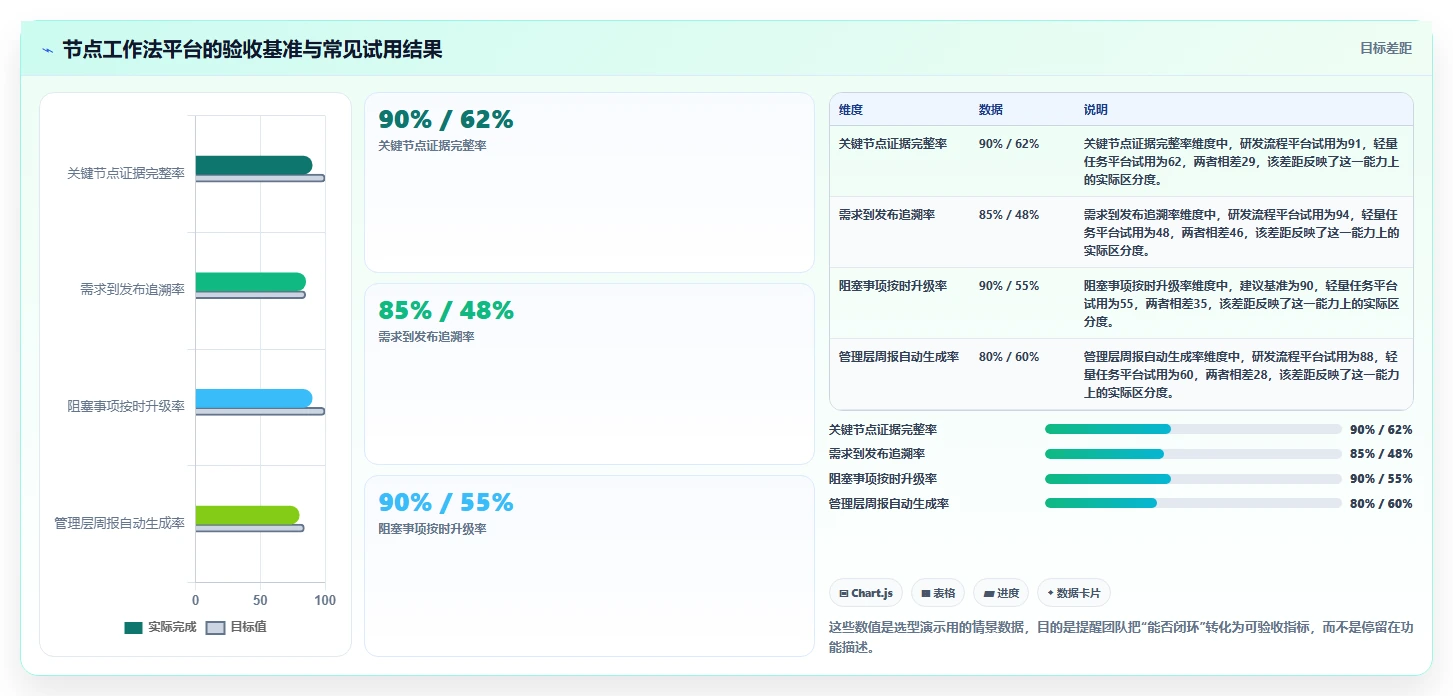
Task: Click the 关键节点证据完整率 progress bar
Action: pyautogui.click(x=1193, y=429)
